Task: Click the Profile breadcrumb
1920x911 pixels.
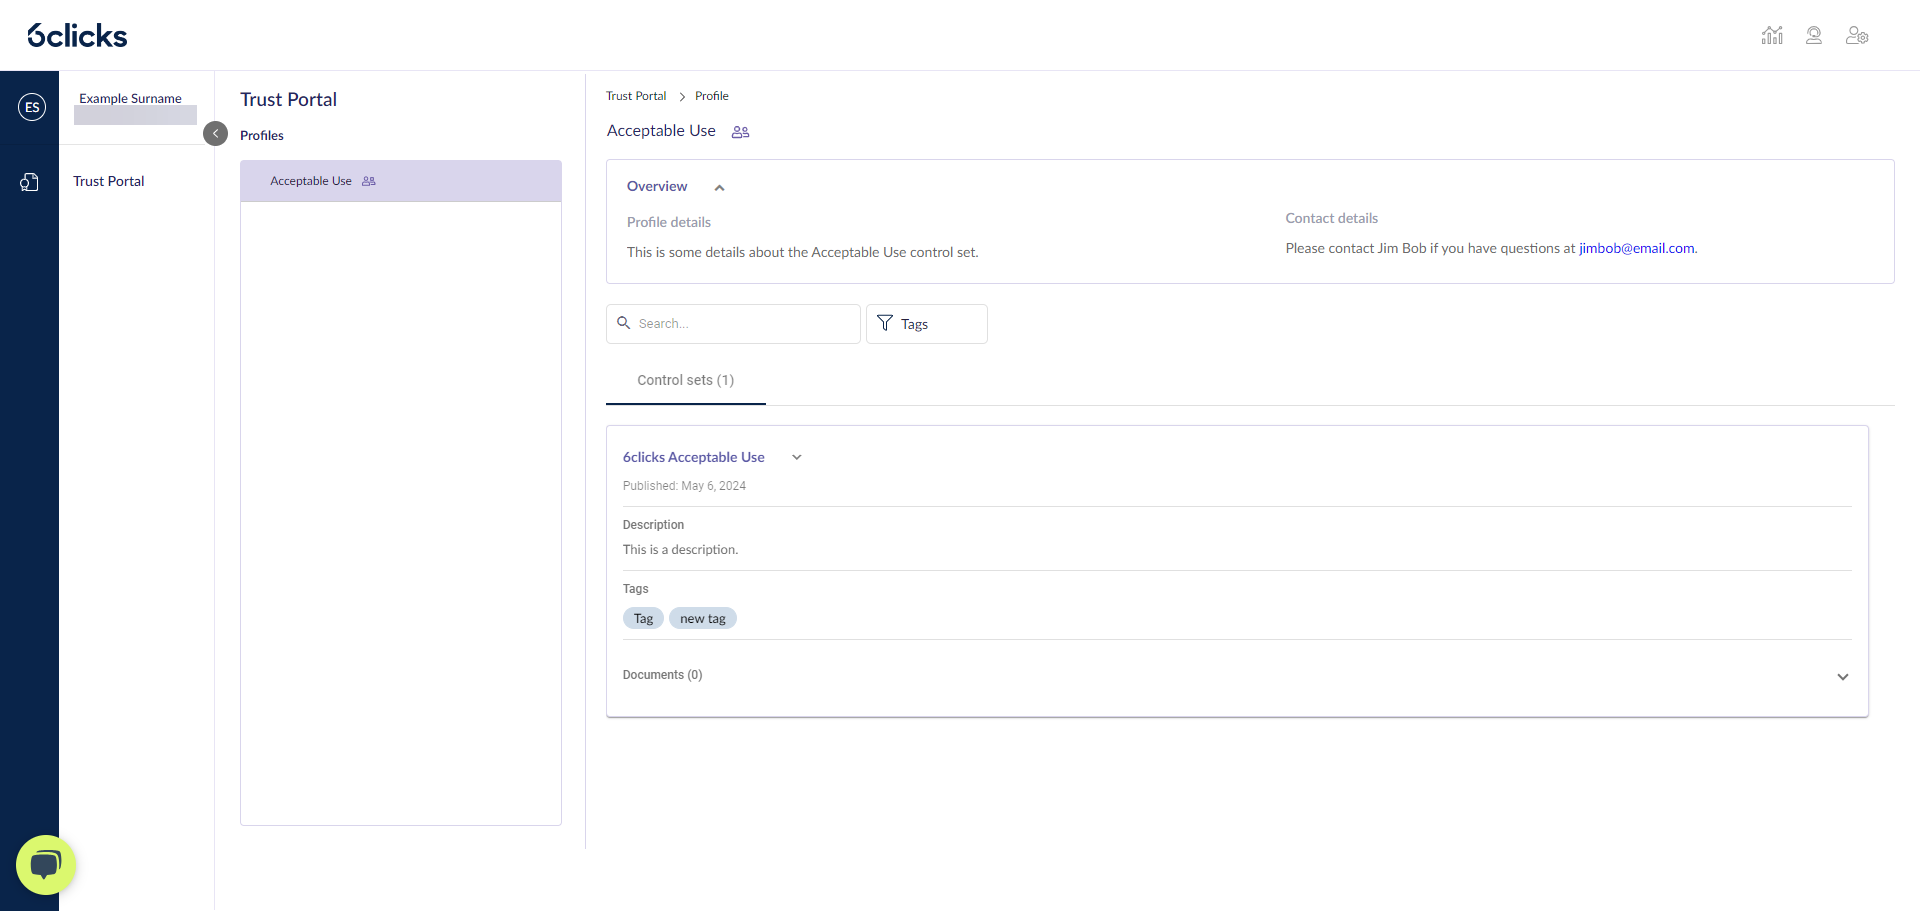Action: click(712, 96)
